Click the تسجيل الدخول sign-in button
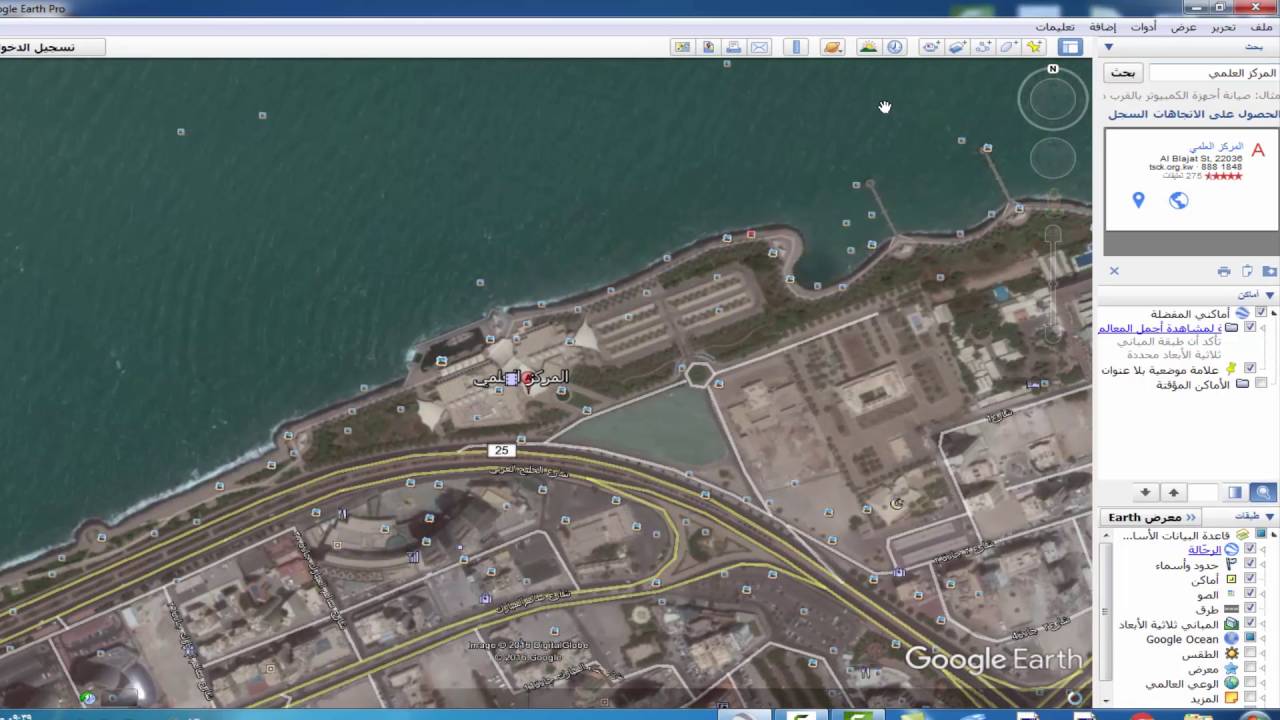Viewport: 1280px width, 720px height. pos(50,47)
